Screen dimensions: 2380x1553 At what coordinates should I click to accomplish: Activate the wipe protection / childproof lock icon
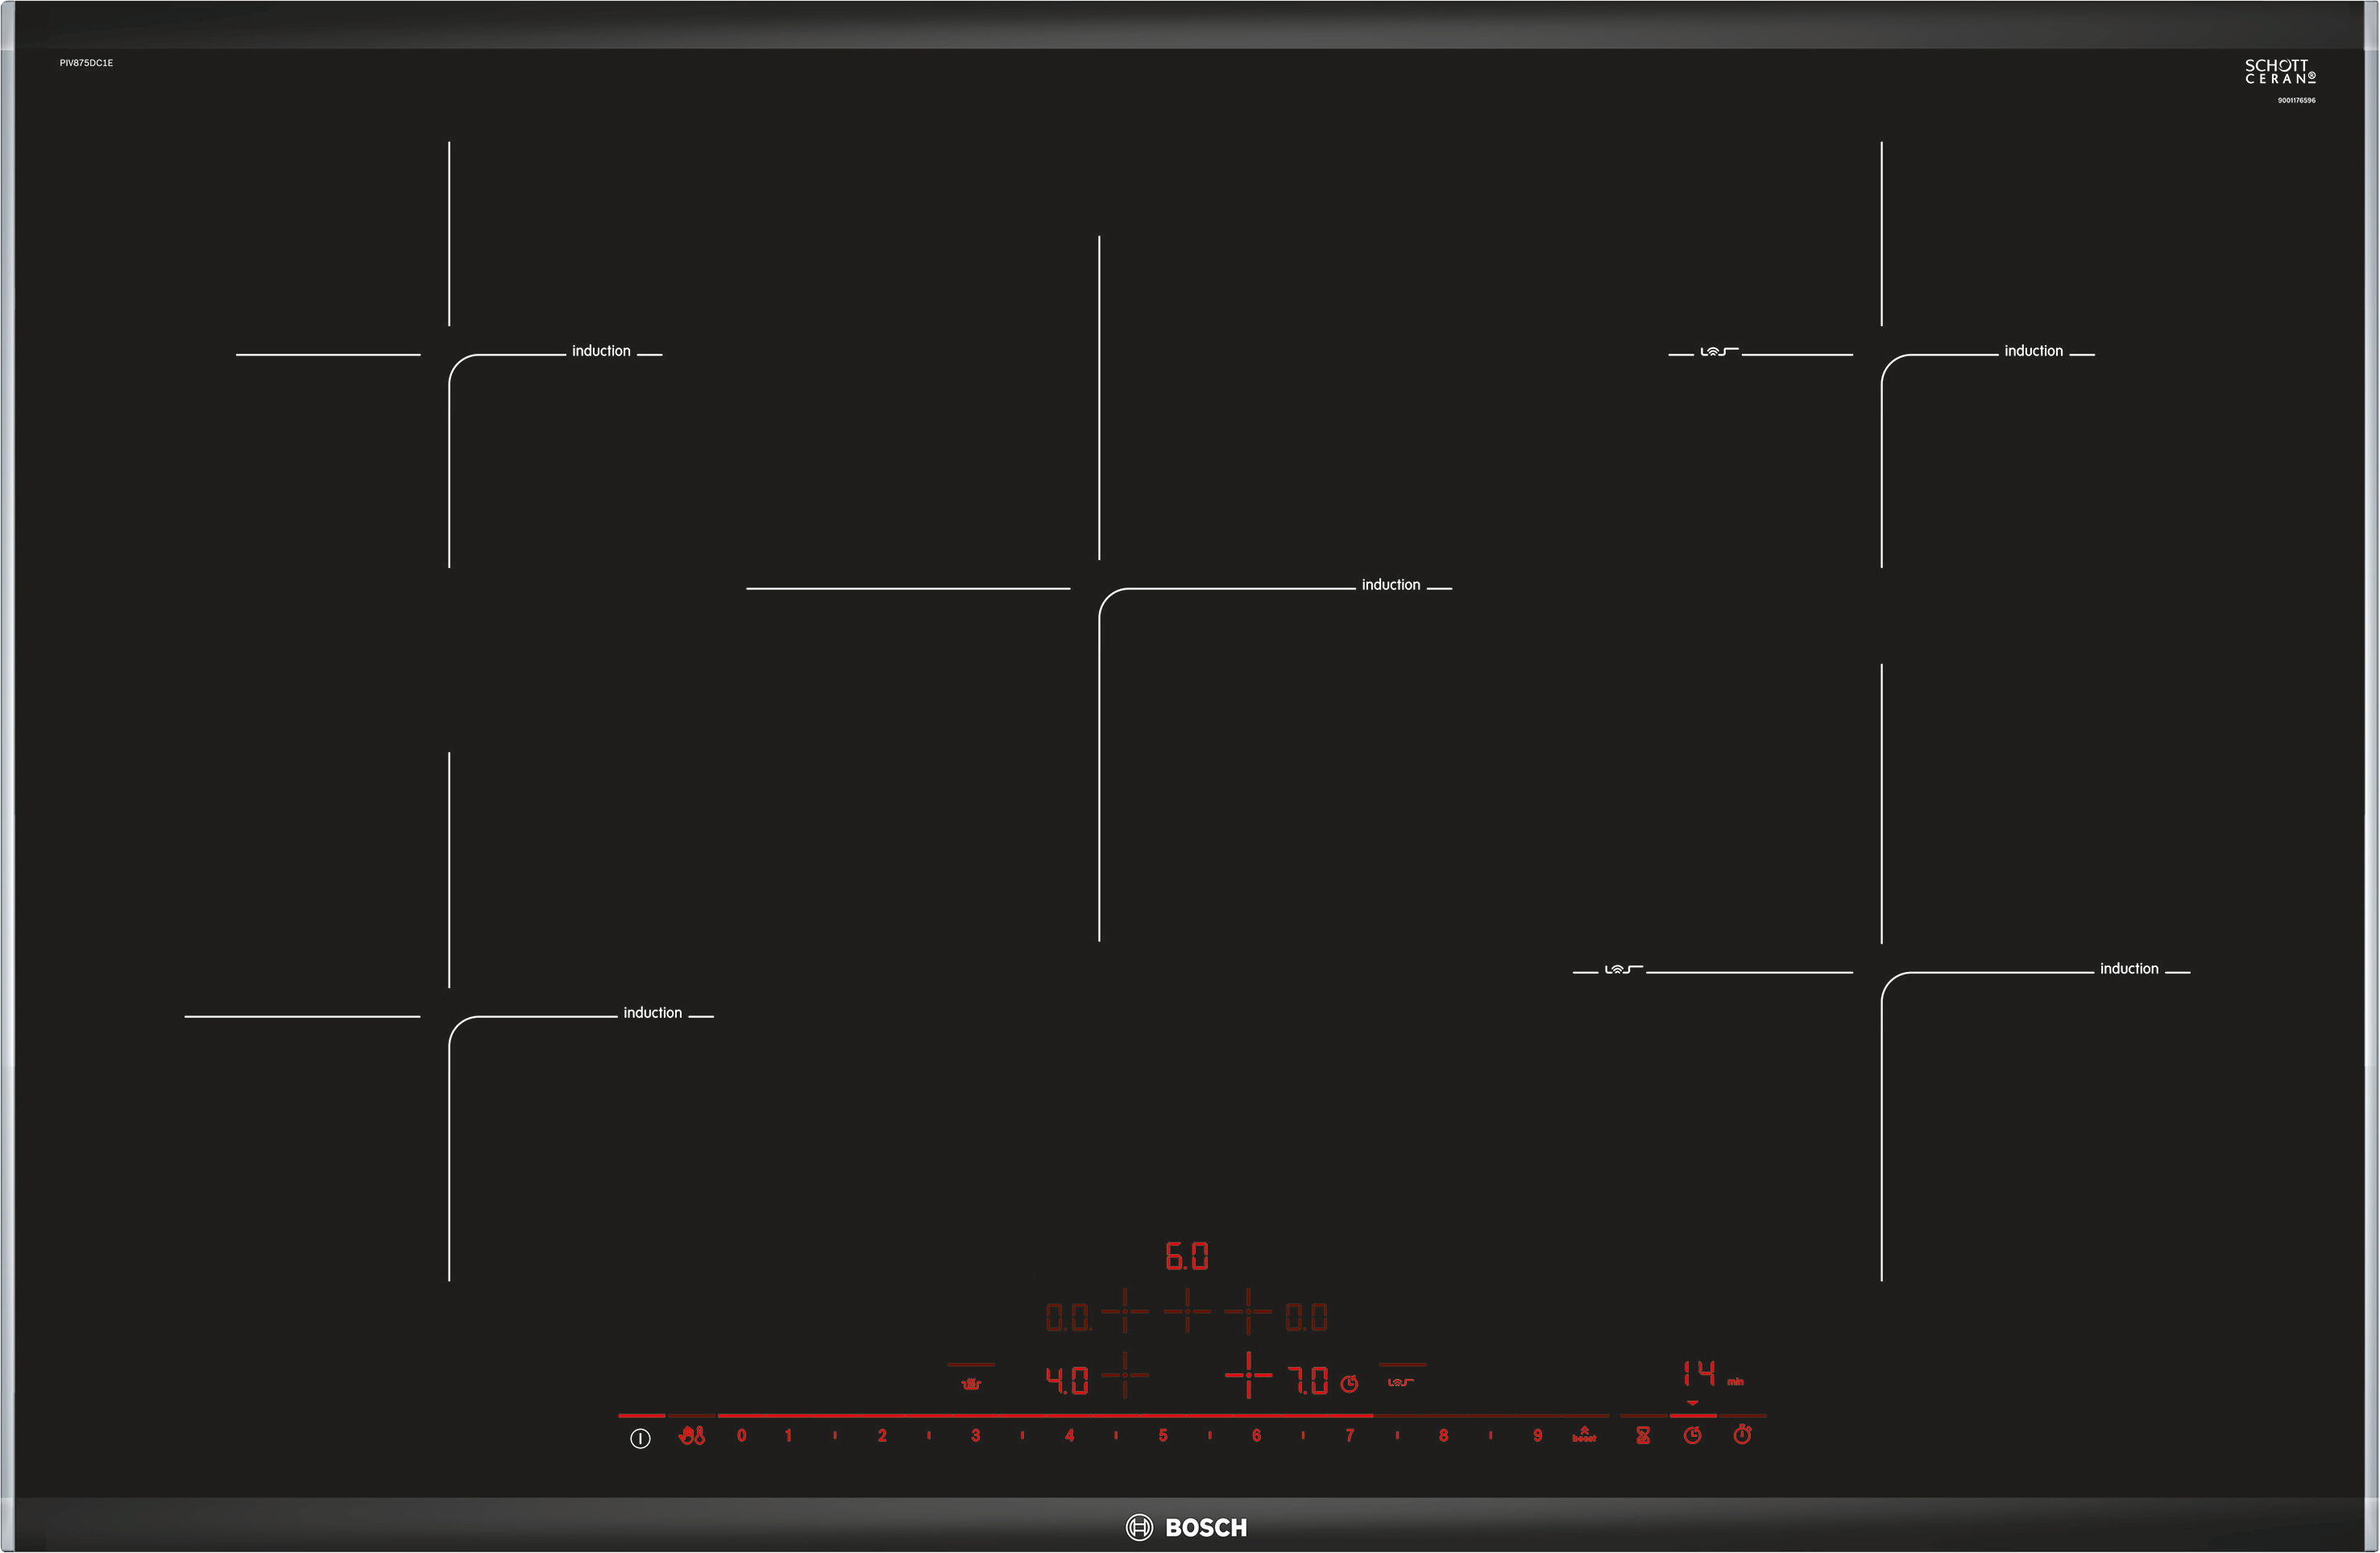point(691,1436)
